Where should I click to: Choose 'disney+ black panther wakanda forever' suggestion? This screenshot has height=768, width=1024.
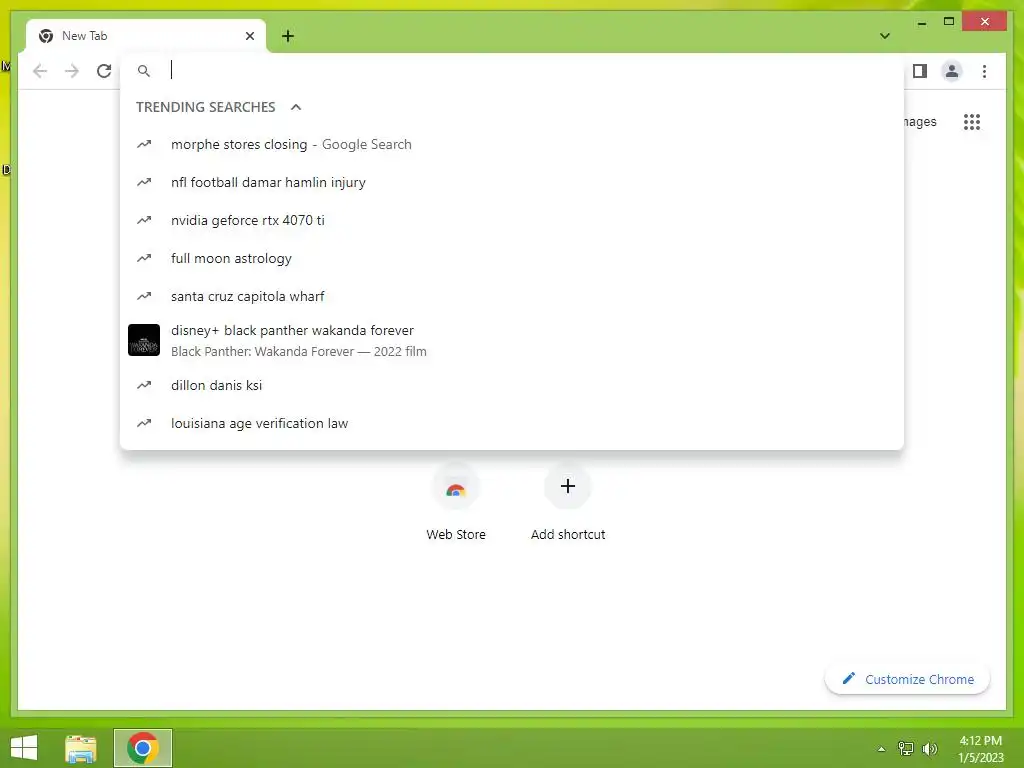coord(512,340)
